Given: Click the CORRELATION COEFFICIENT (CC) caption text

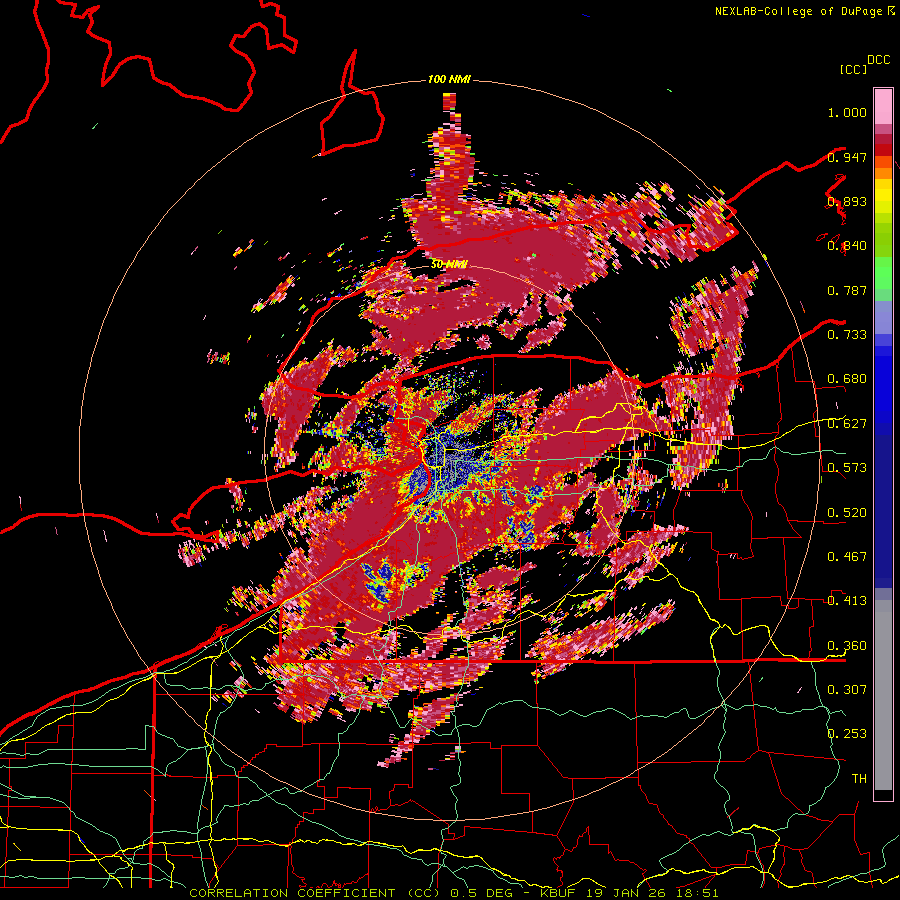Looking at the screenshot, I should tap(315, 893).
